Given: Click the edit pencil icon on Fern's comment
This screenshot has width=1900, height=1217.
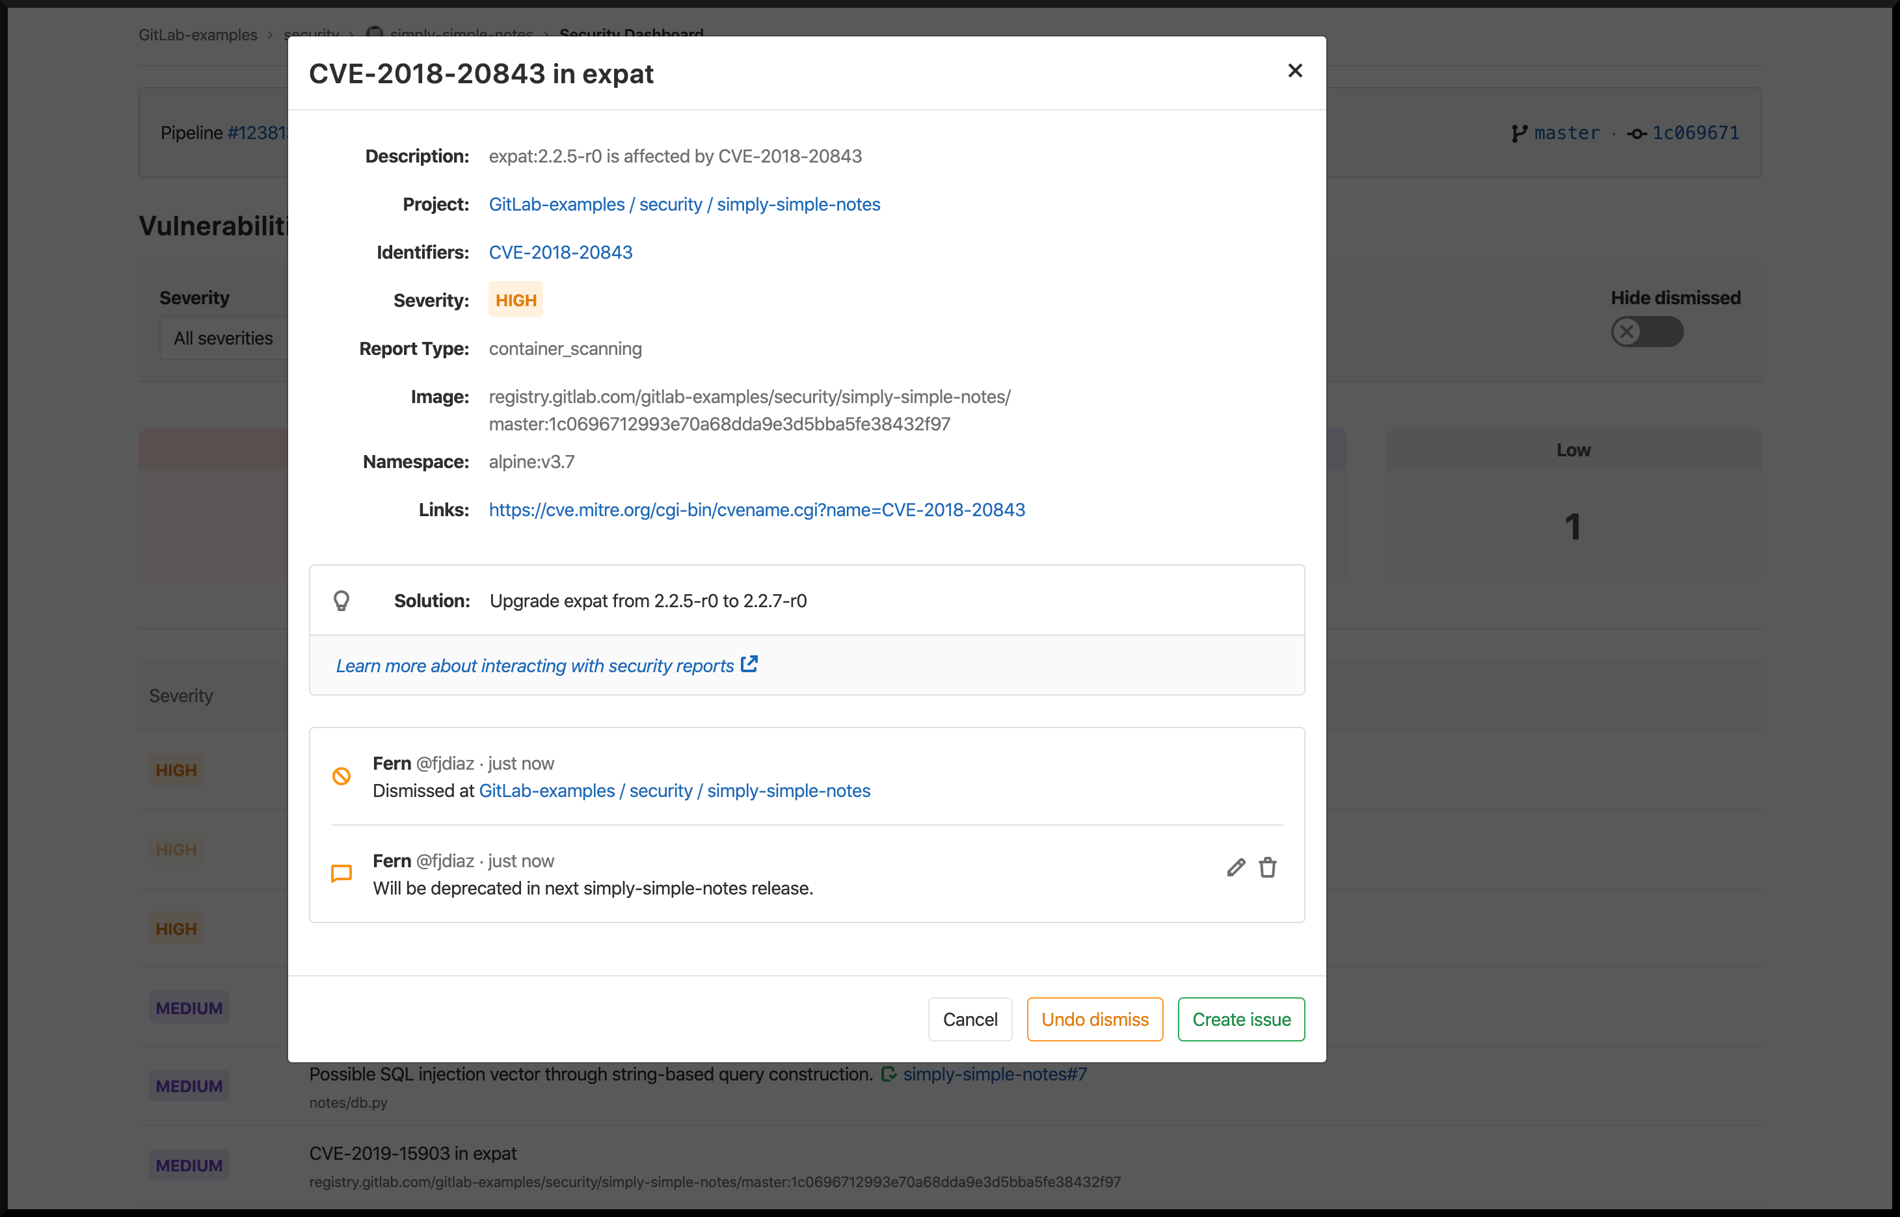Looking at the screenshot, I should pyautogui.click(x=1235, y=867).
